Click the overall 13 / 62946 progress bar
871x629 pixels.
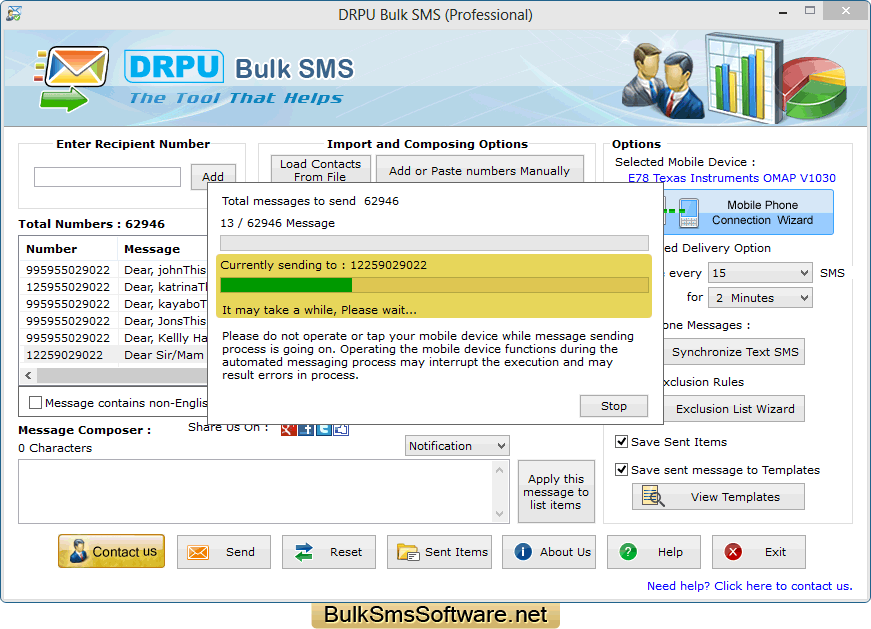434,243
